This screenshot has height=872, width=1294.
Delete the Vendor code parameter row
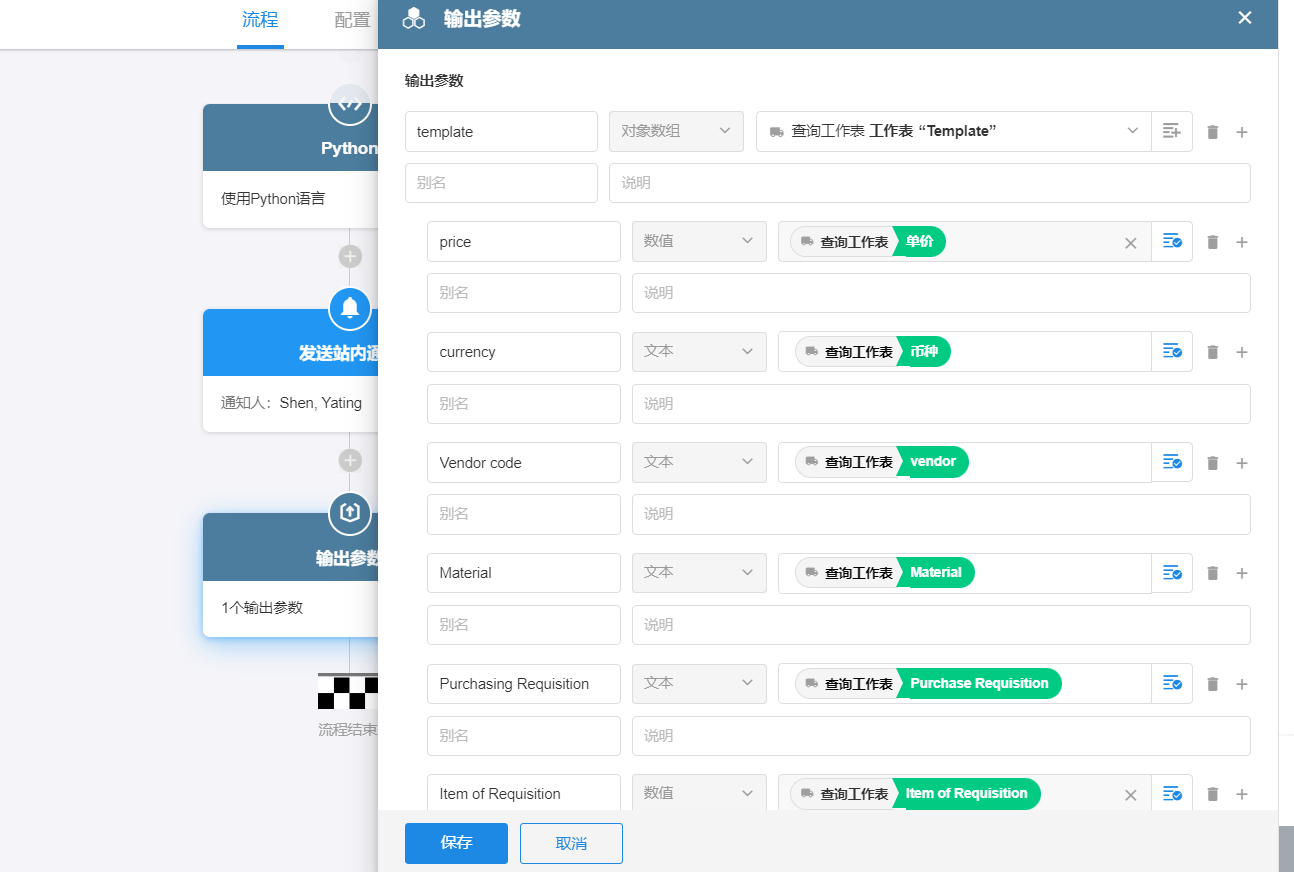pyautogui.click(x=1213, y=463)
